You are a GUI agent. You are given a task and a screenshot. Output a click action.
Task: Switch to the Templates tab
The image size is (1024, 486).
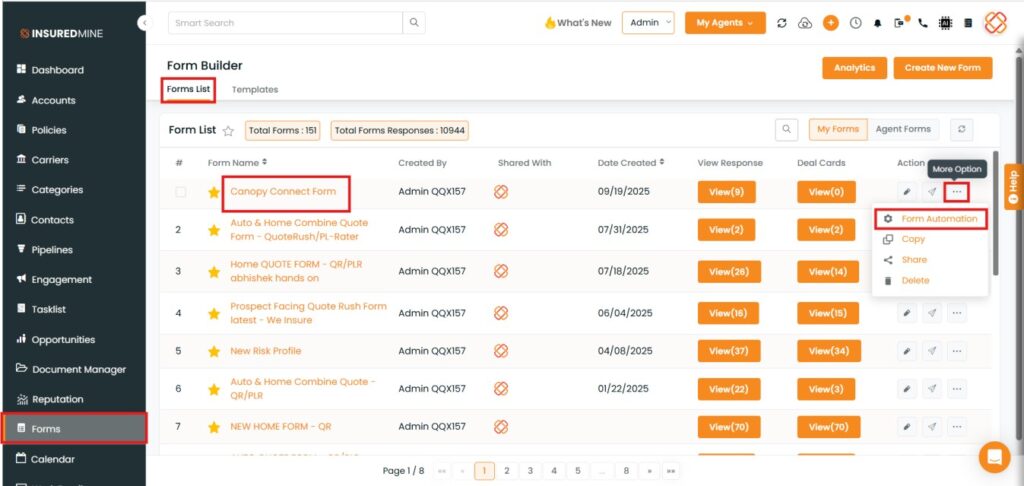coord(255,89)
